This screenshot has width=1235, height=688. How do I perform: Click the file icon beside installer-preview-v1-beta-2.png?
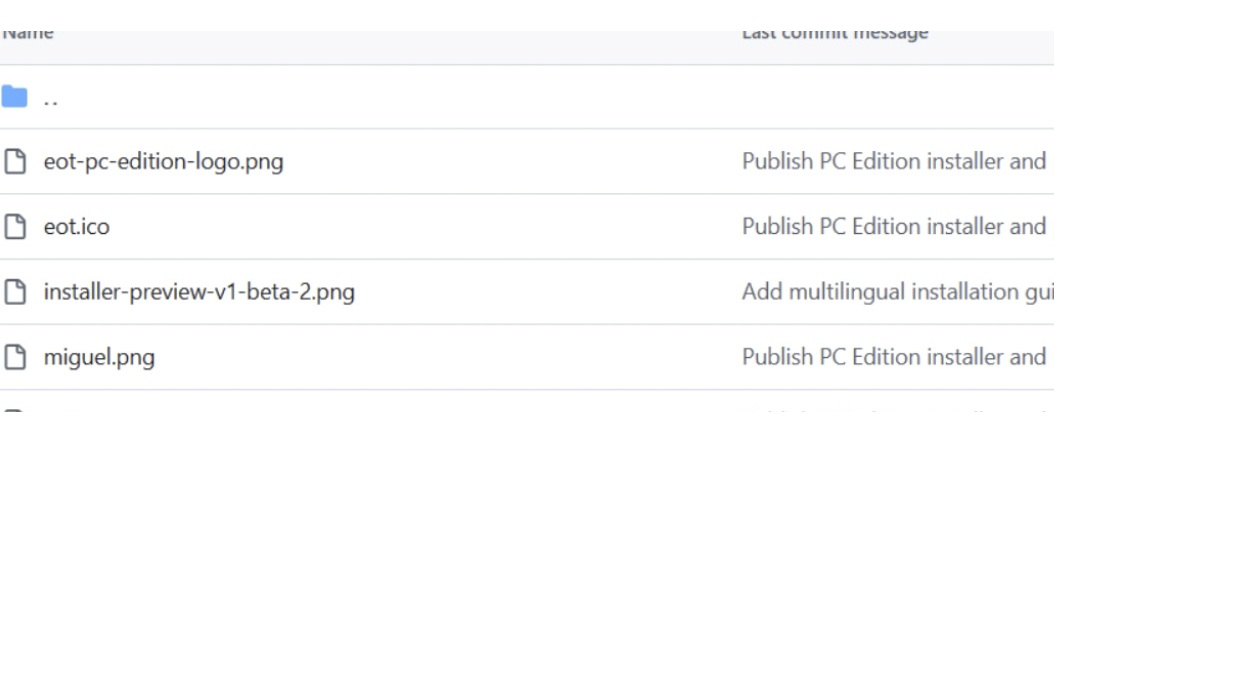tap(14, 292)
